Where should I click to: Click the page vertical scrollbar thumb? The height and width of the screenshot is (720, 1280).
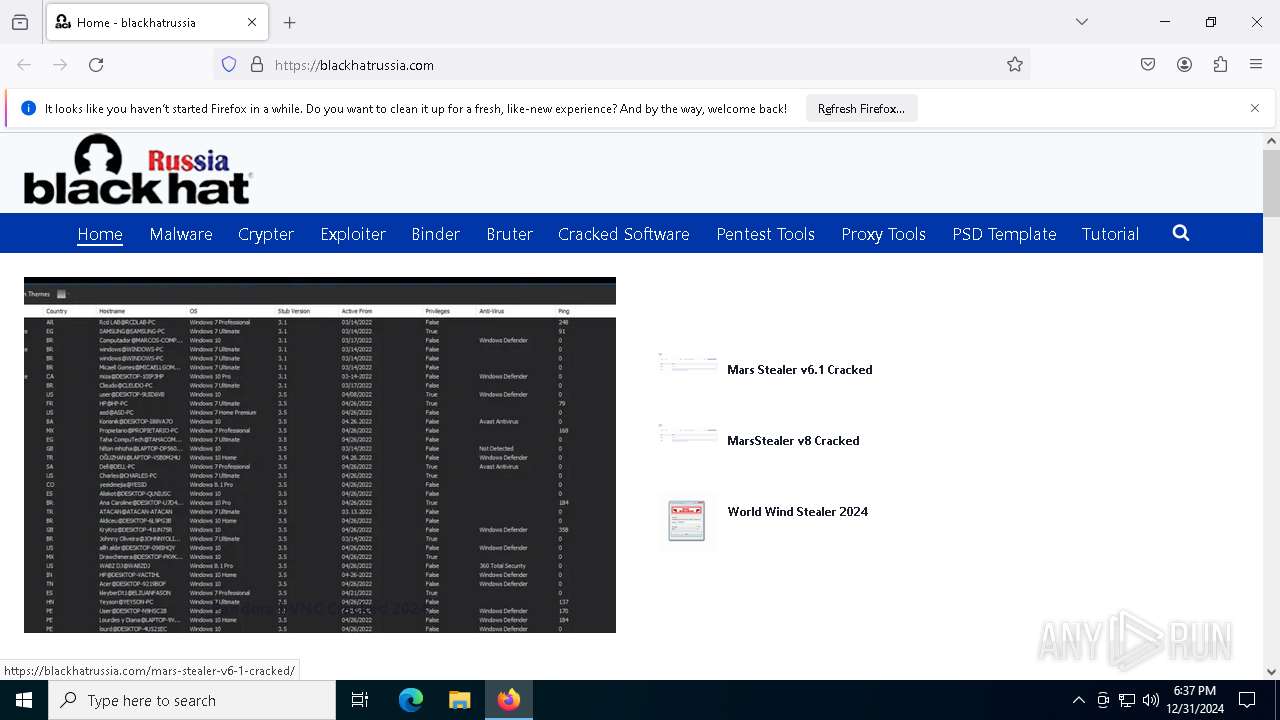[x=1271, y=183]
